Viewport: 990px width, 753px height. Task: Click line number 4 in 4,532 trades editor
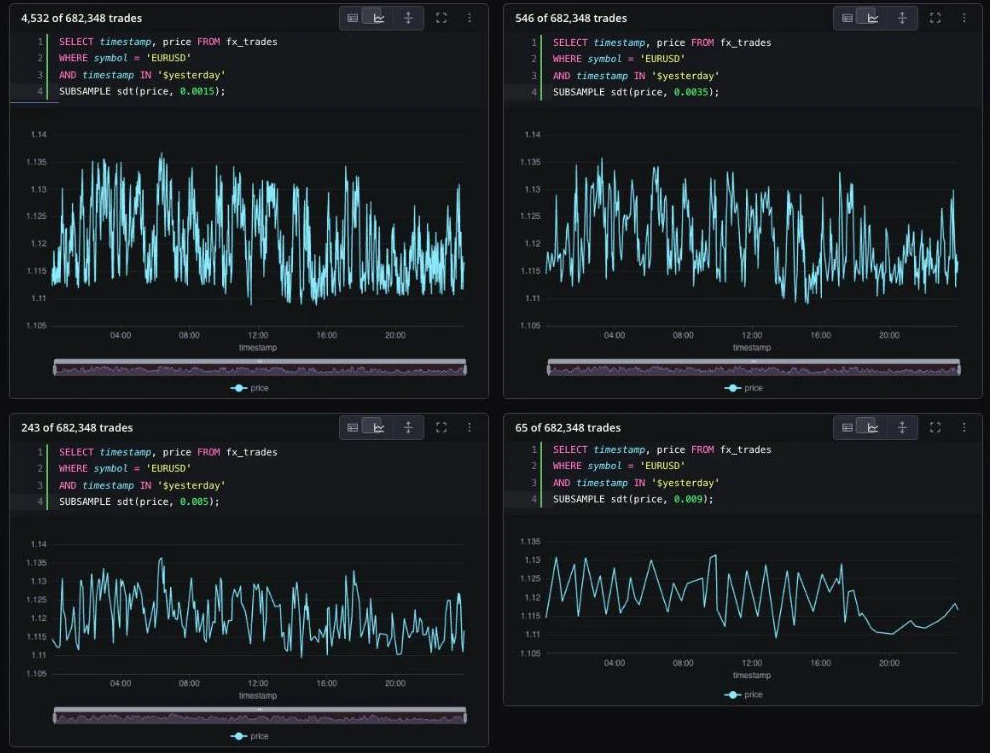point(40,92)
